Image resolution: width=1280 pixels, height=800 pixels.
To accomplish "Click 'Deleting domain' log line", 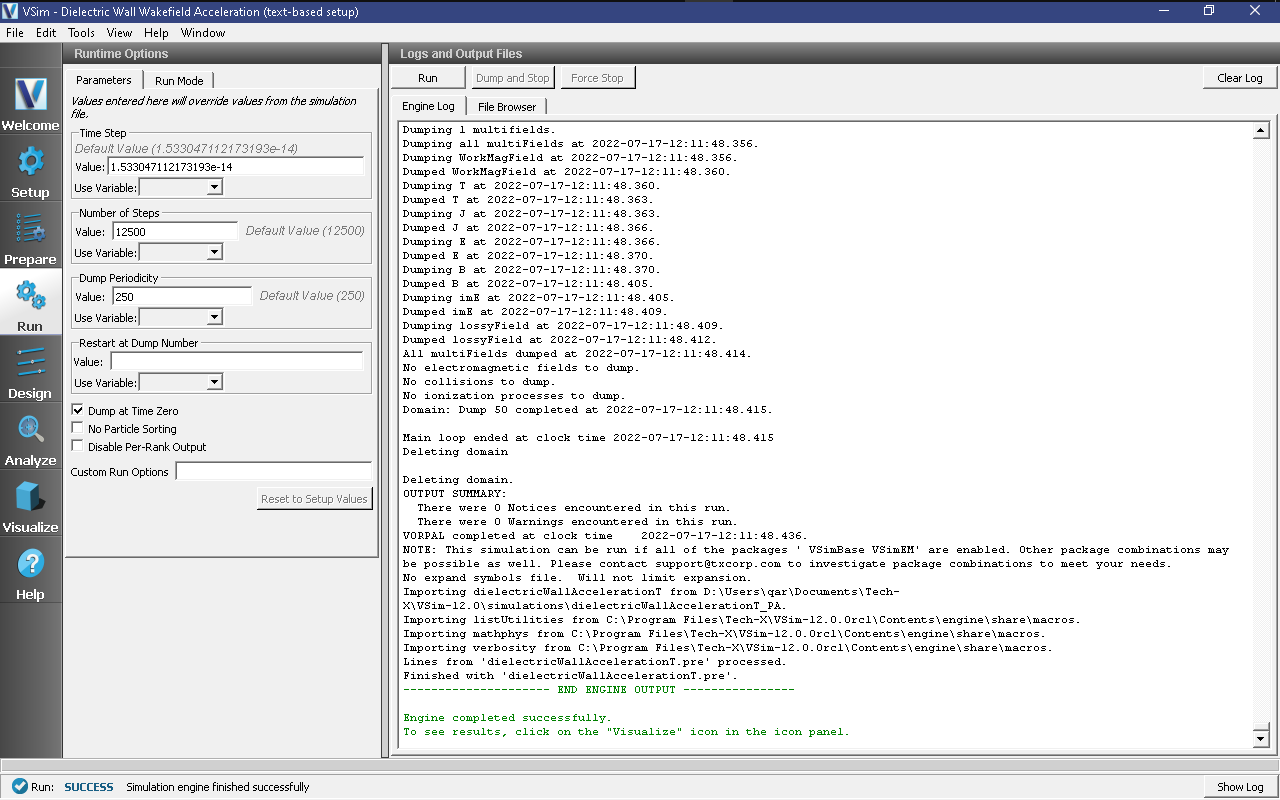I will pyautogui.click(x=455, y=452).
